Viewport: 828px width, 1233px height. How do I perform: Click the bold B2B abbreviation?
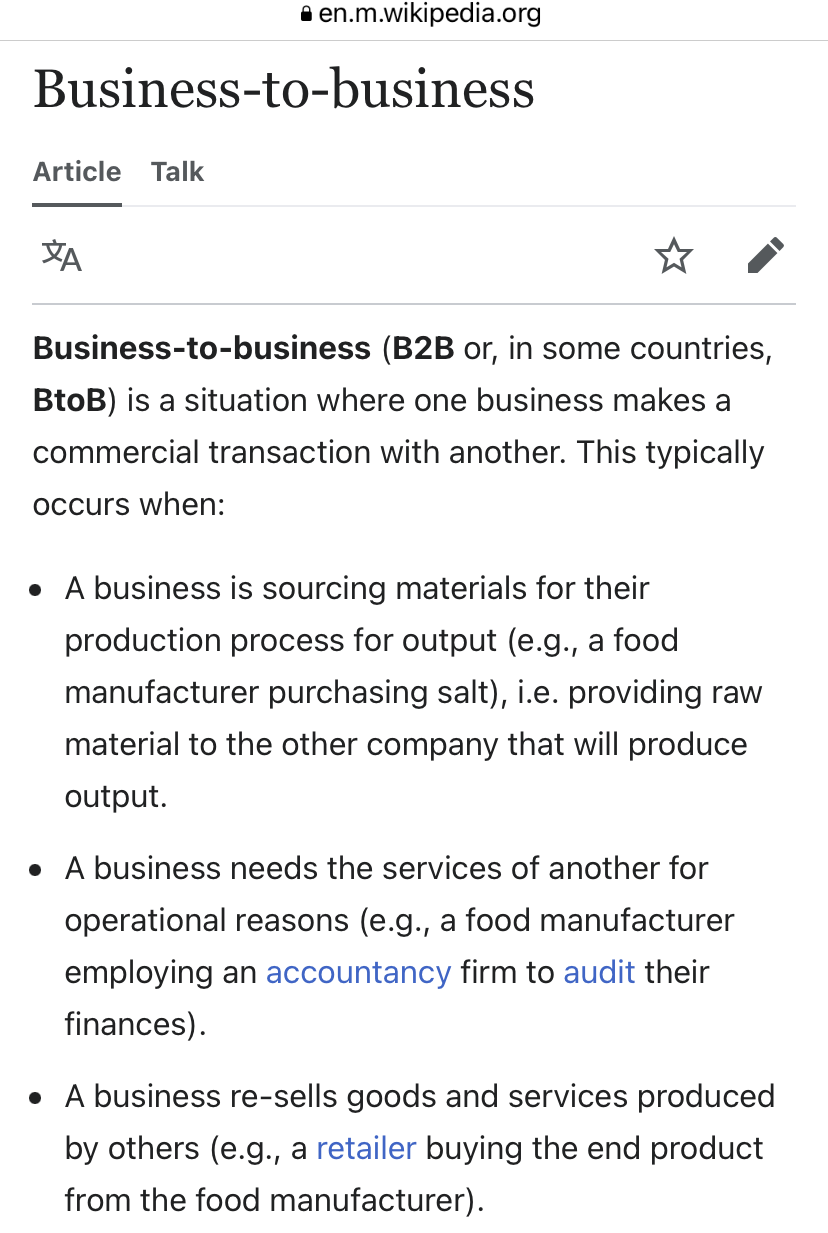tap(423, 349)
